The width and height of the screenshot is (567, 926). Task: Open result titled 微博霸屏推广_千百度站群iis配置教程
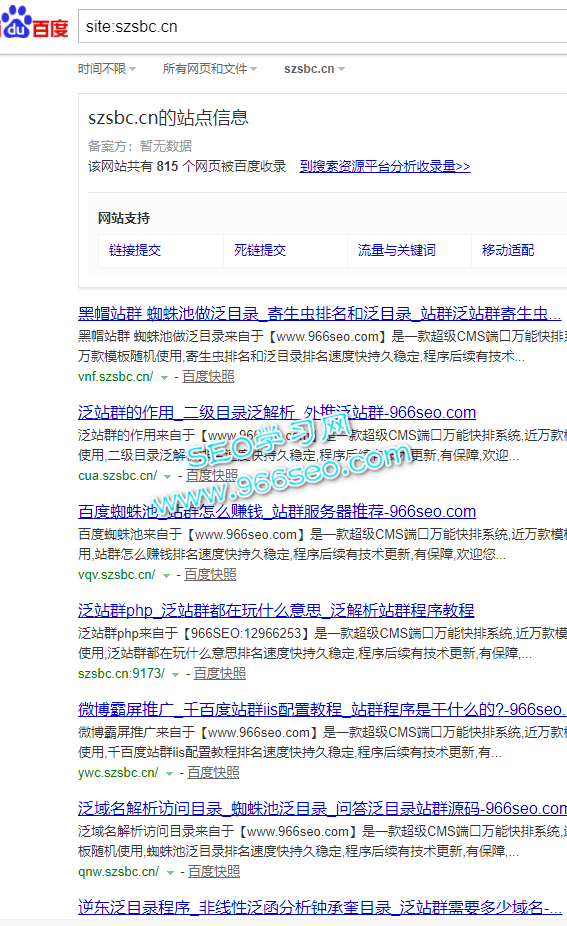pos(322,709)
